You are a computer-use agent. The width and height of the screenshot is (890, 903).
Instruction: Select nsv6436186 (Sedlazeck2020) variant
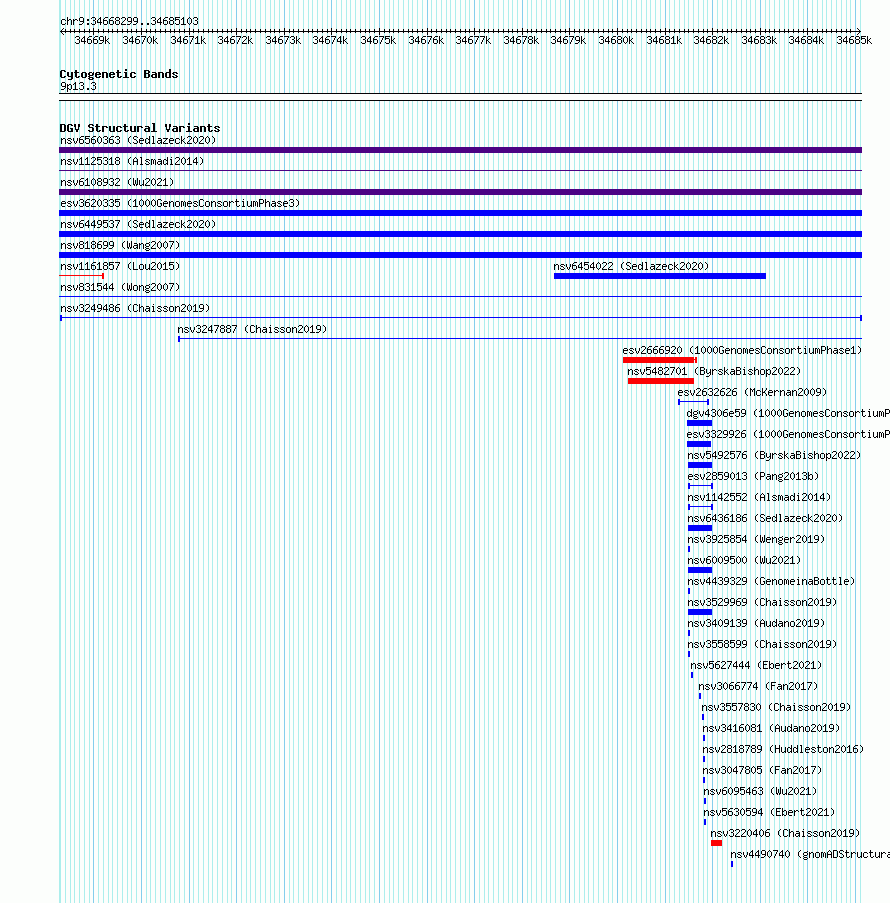766,518
